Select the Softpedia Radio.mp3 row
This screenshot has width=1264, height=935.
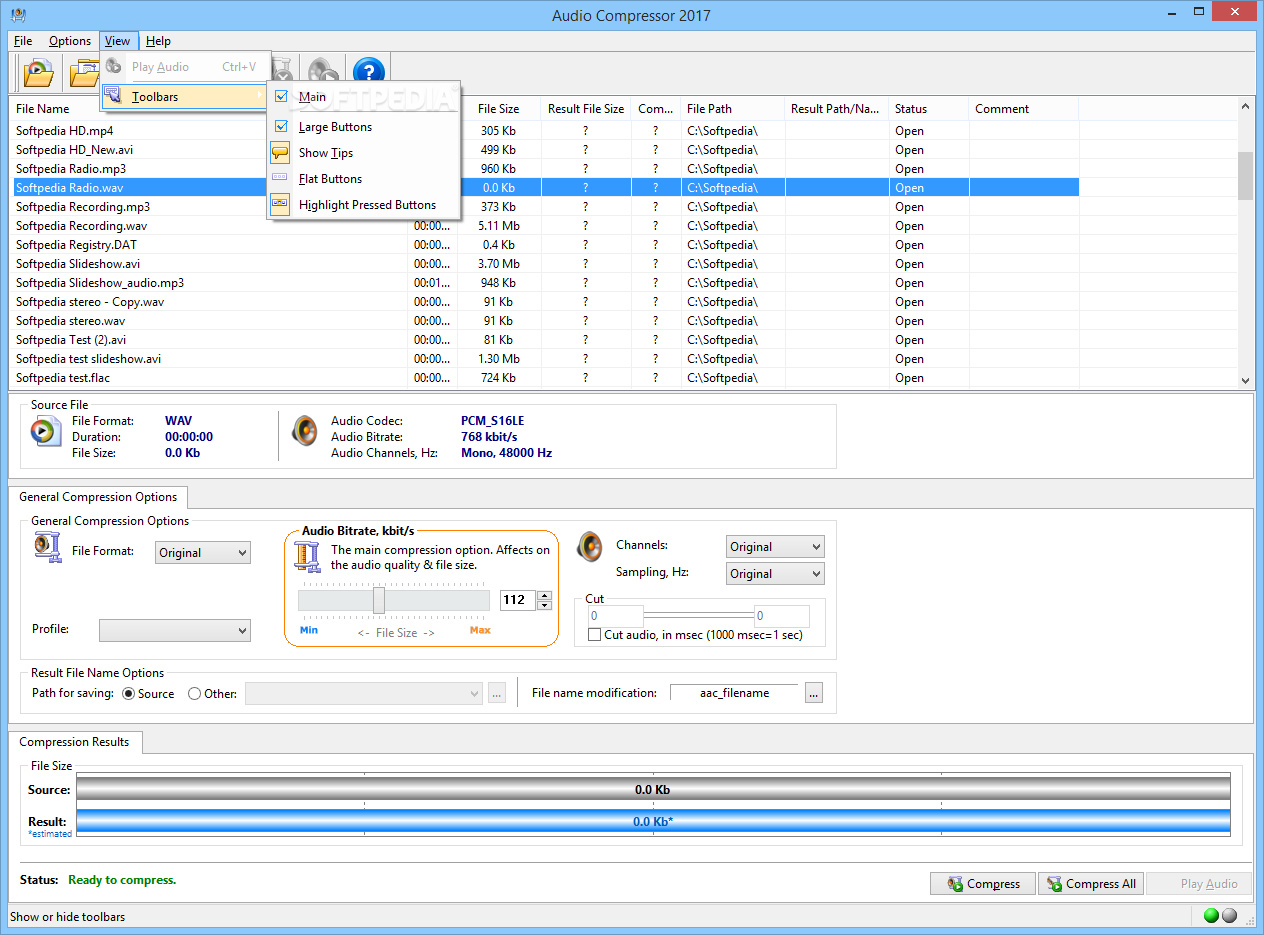pyautogui.click(x=546, y=169)
